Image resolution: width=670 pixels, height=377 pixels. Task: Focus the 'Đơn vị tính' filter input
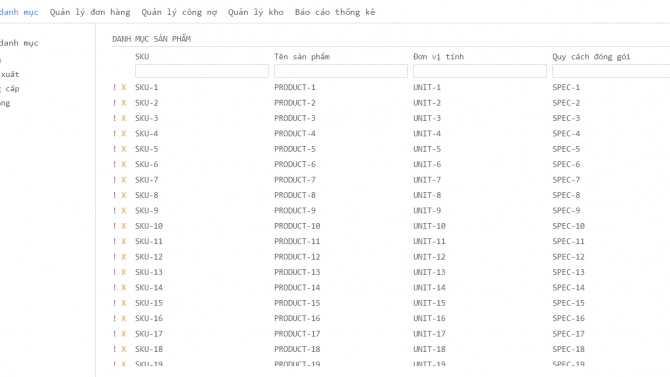[479, 71]
